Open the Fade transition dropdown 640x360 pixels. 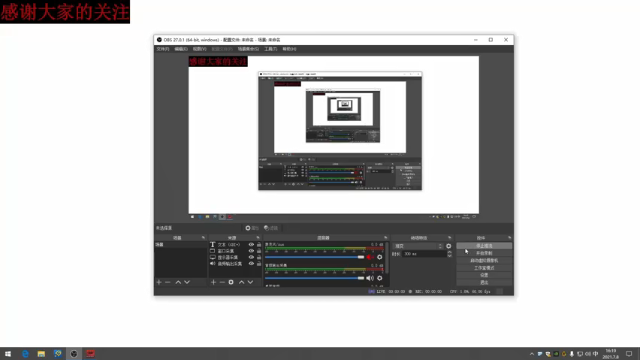point(418,246)
